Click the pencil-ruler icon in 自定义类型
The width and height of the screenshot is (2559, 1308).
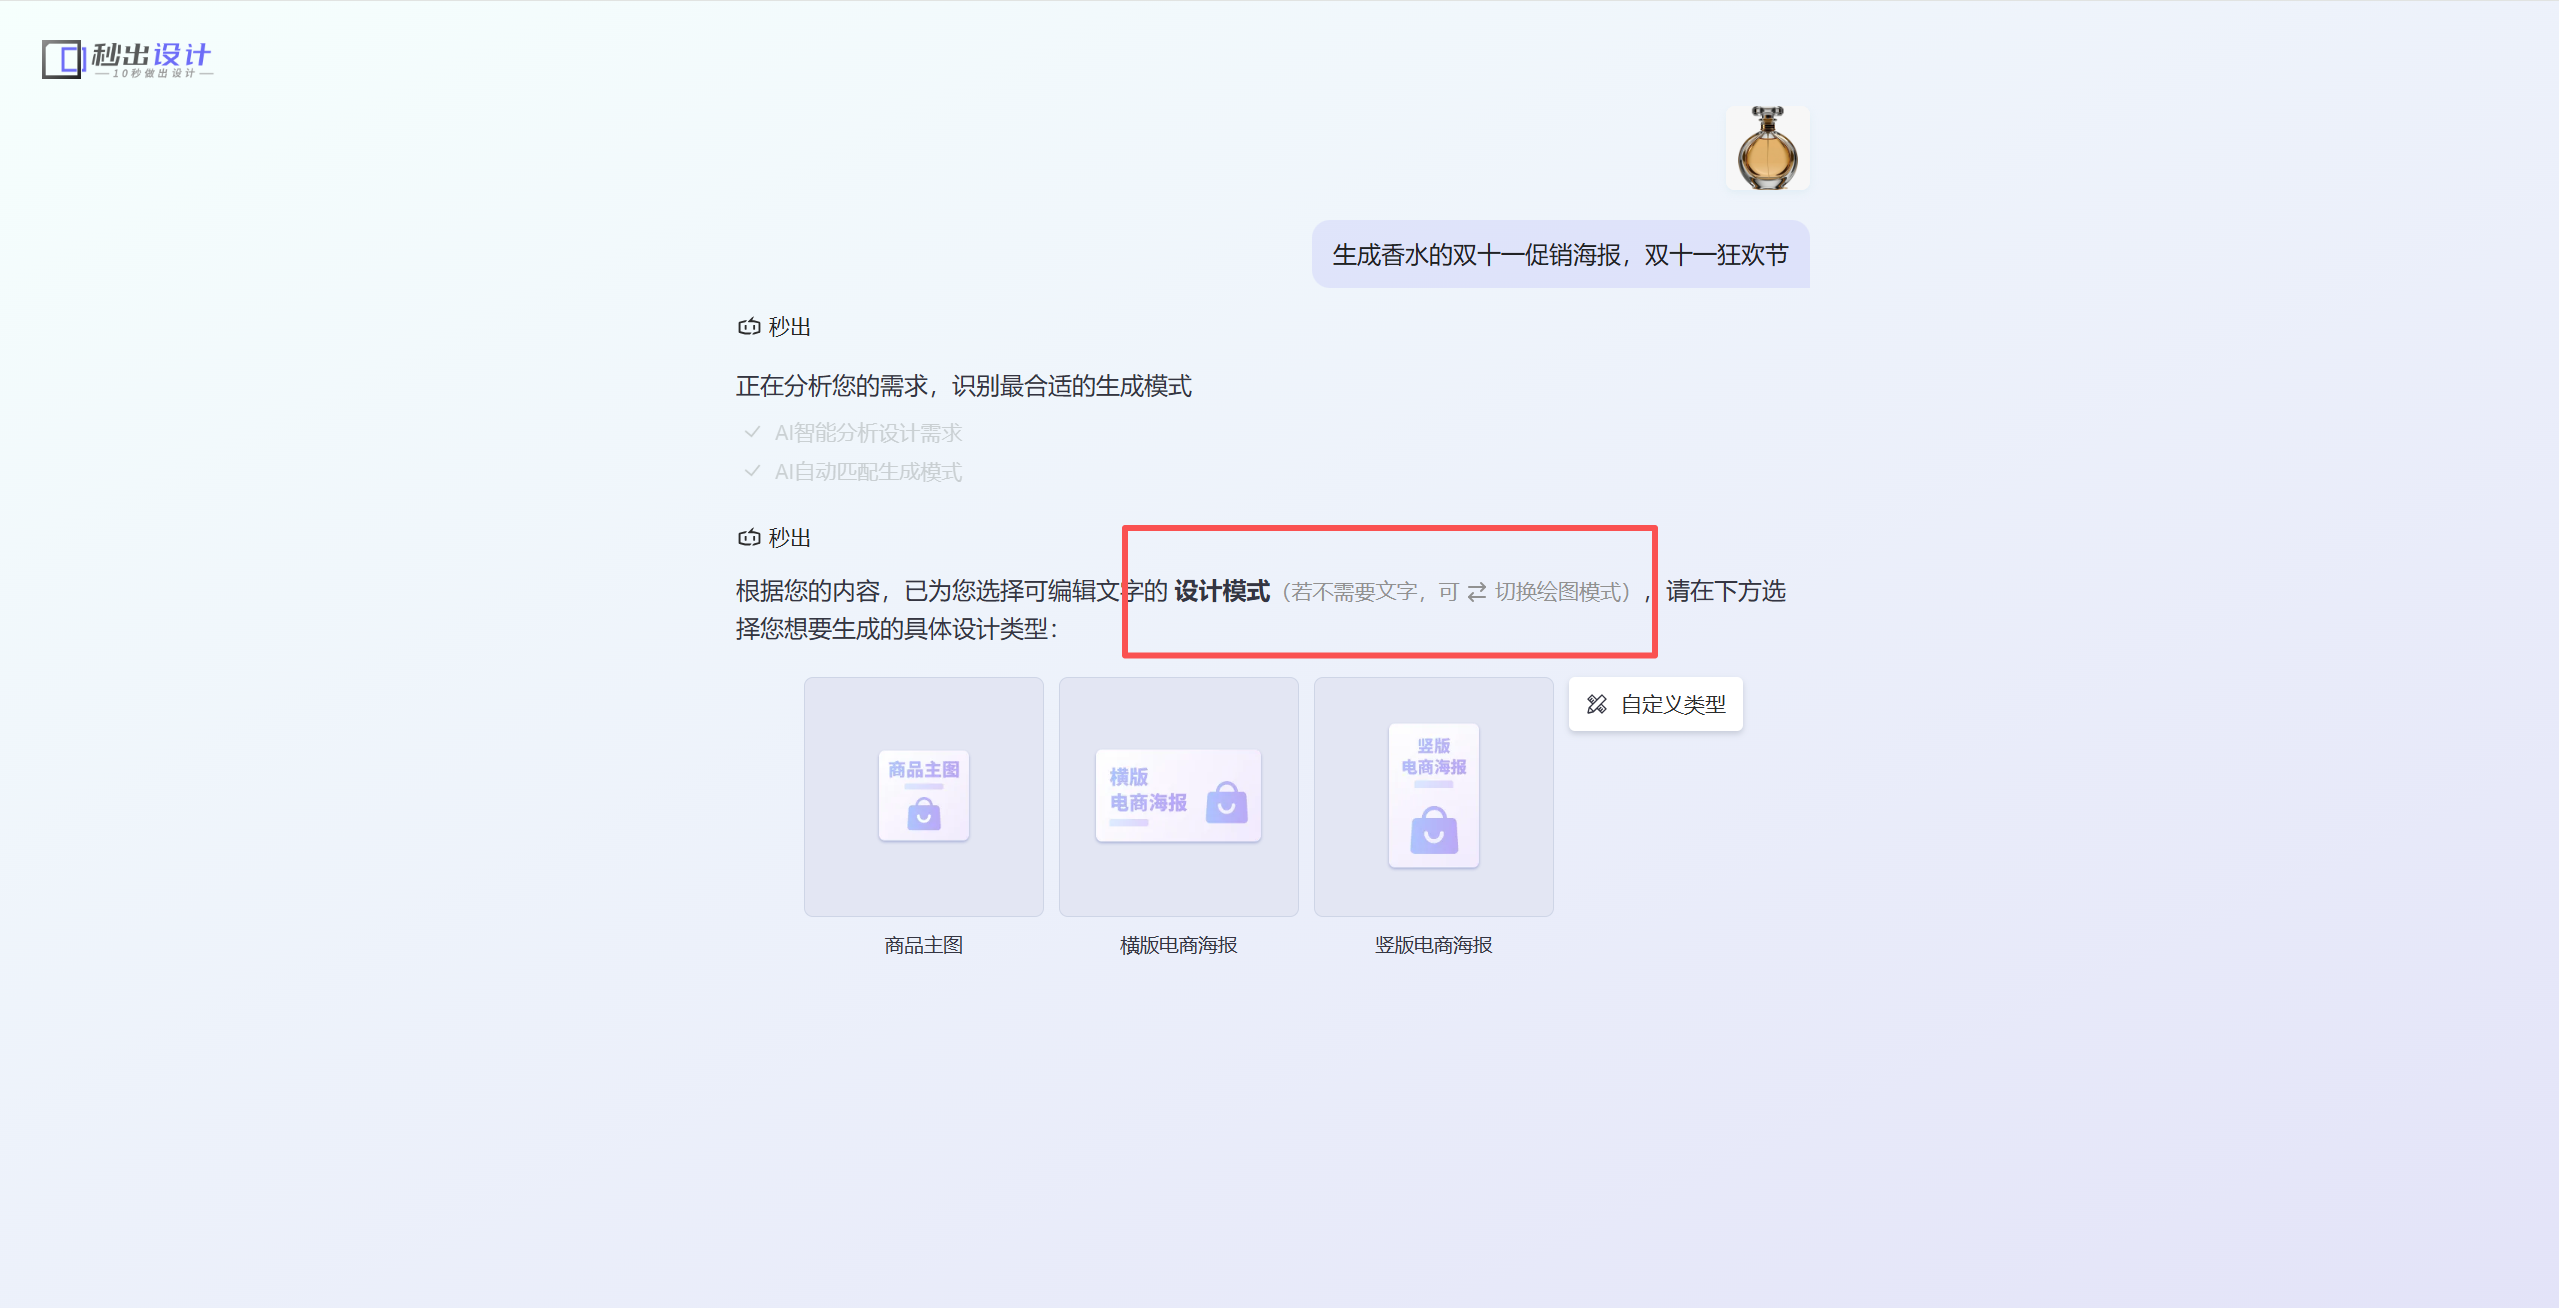coord(1597,705)
